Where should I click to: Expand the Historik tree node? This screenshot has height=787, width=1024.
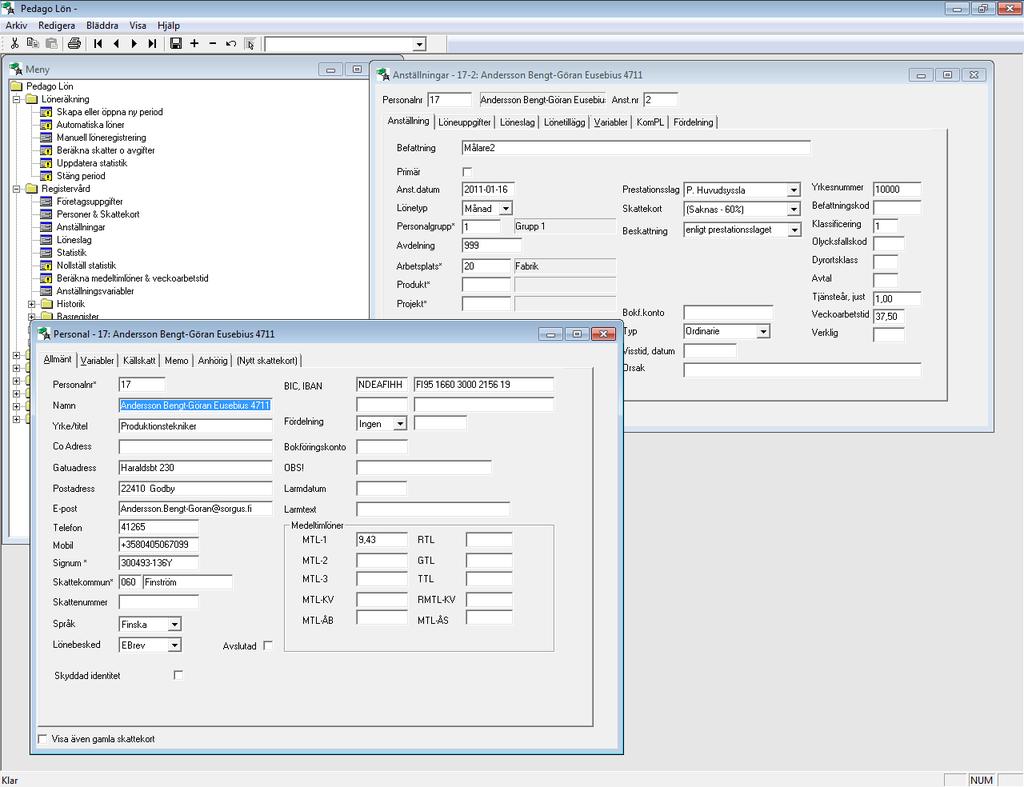[31, 304]
